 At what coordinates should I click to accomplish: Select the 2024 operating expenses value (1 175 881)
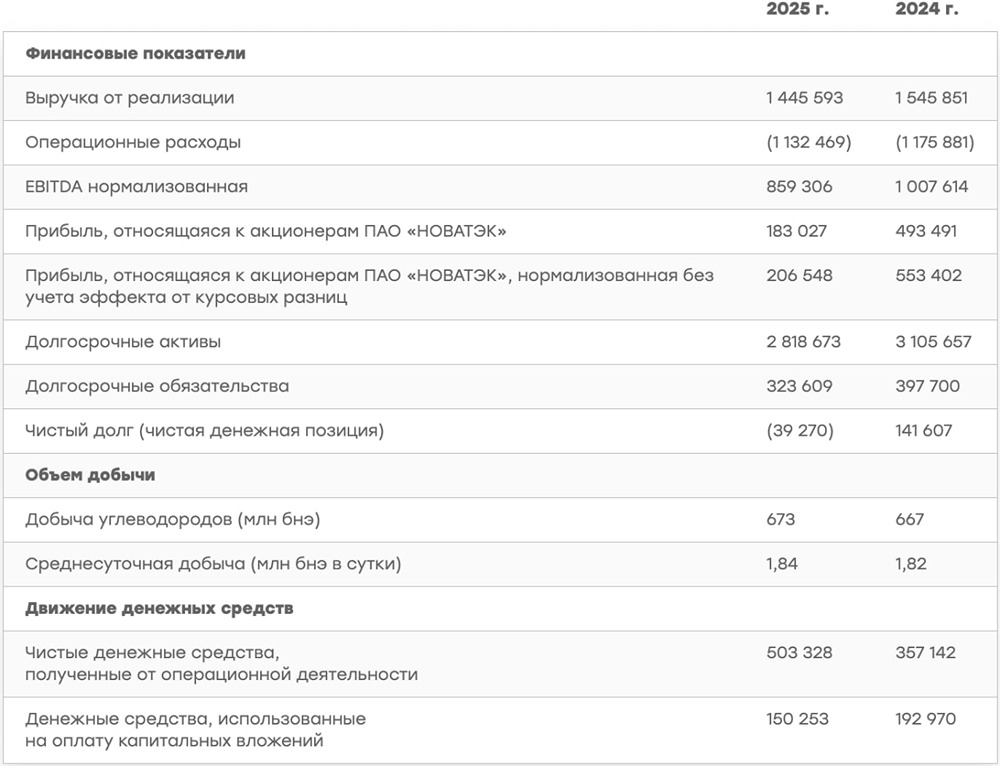pos(934,142)
